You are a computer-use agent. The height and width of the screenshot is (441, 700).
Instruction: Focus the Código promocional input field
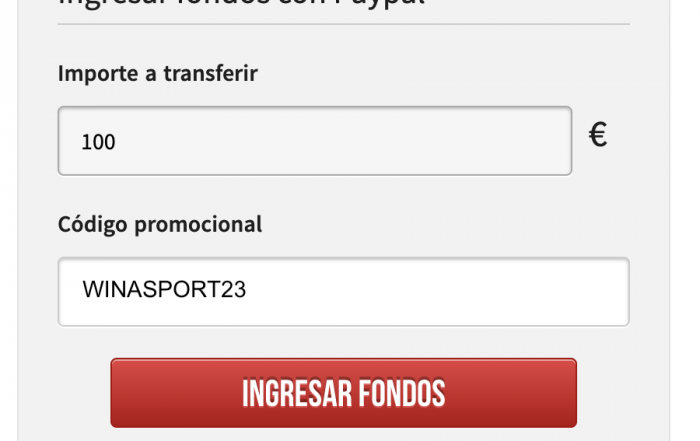[x=343, y=291]
